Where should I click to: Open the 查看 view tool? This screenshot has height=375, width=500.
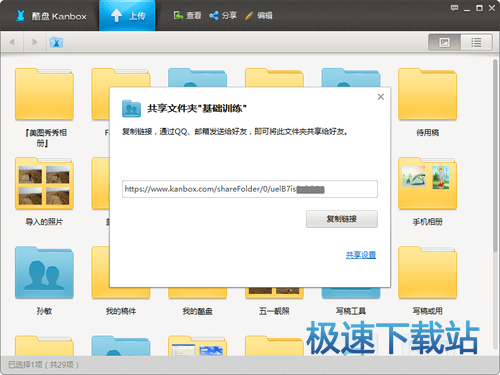pyautogui.click(x=187, y=15)
